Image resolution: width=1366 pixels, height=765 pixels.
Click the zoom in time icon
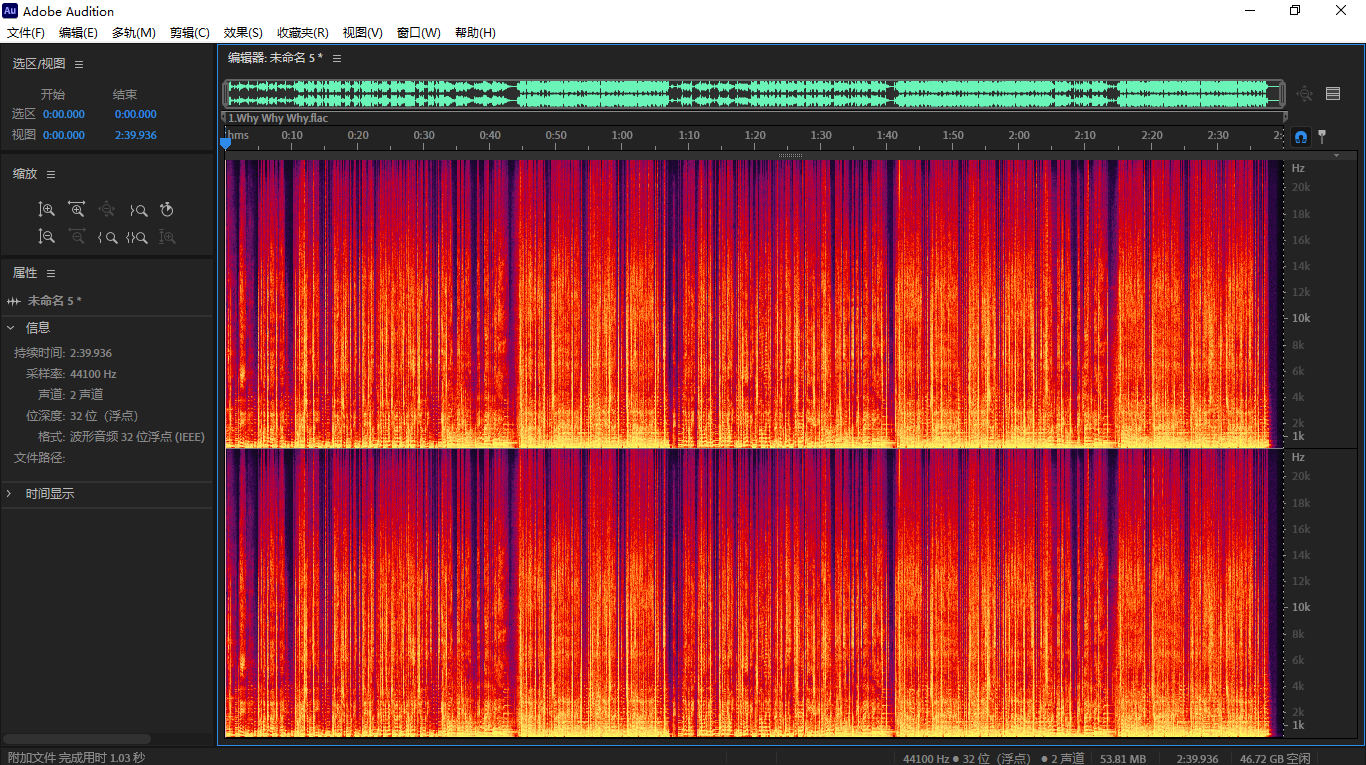click(x=77, y=210)
